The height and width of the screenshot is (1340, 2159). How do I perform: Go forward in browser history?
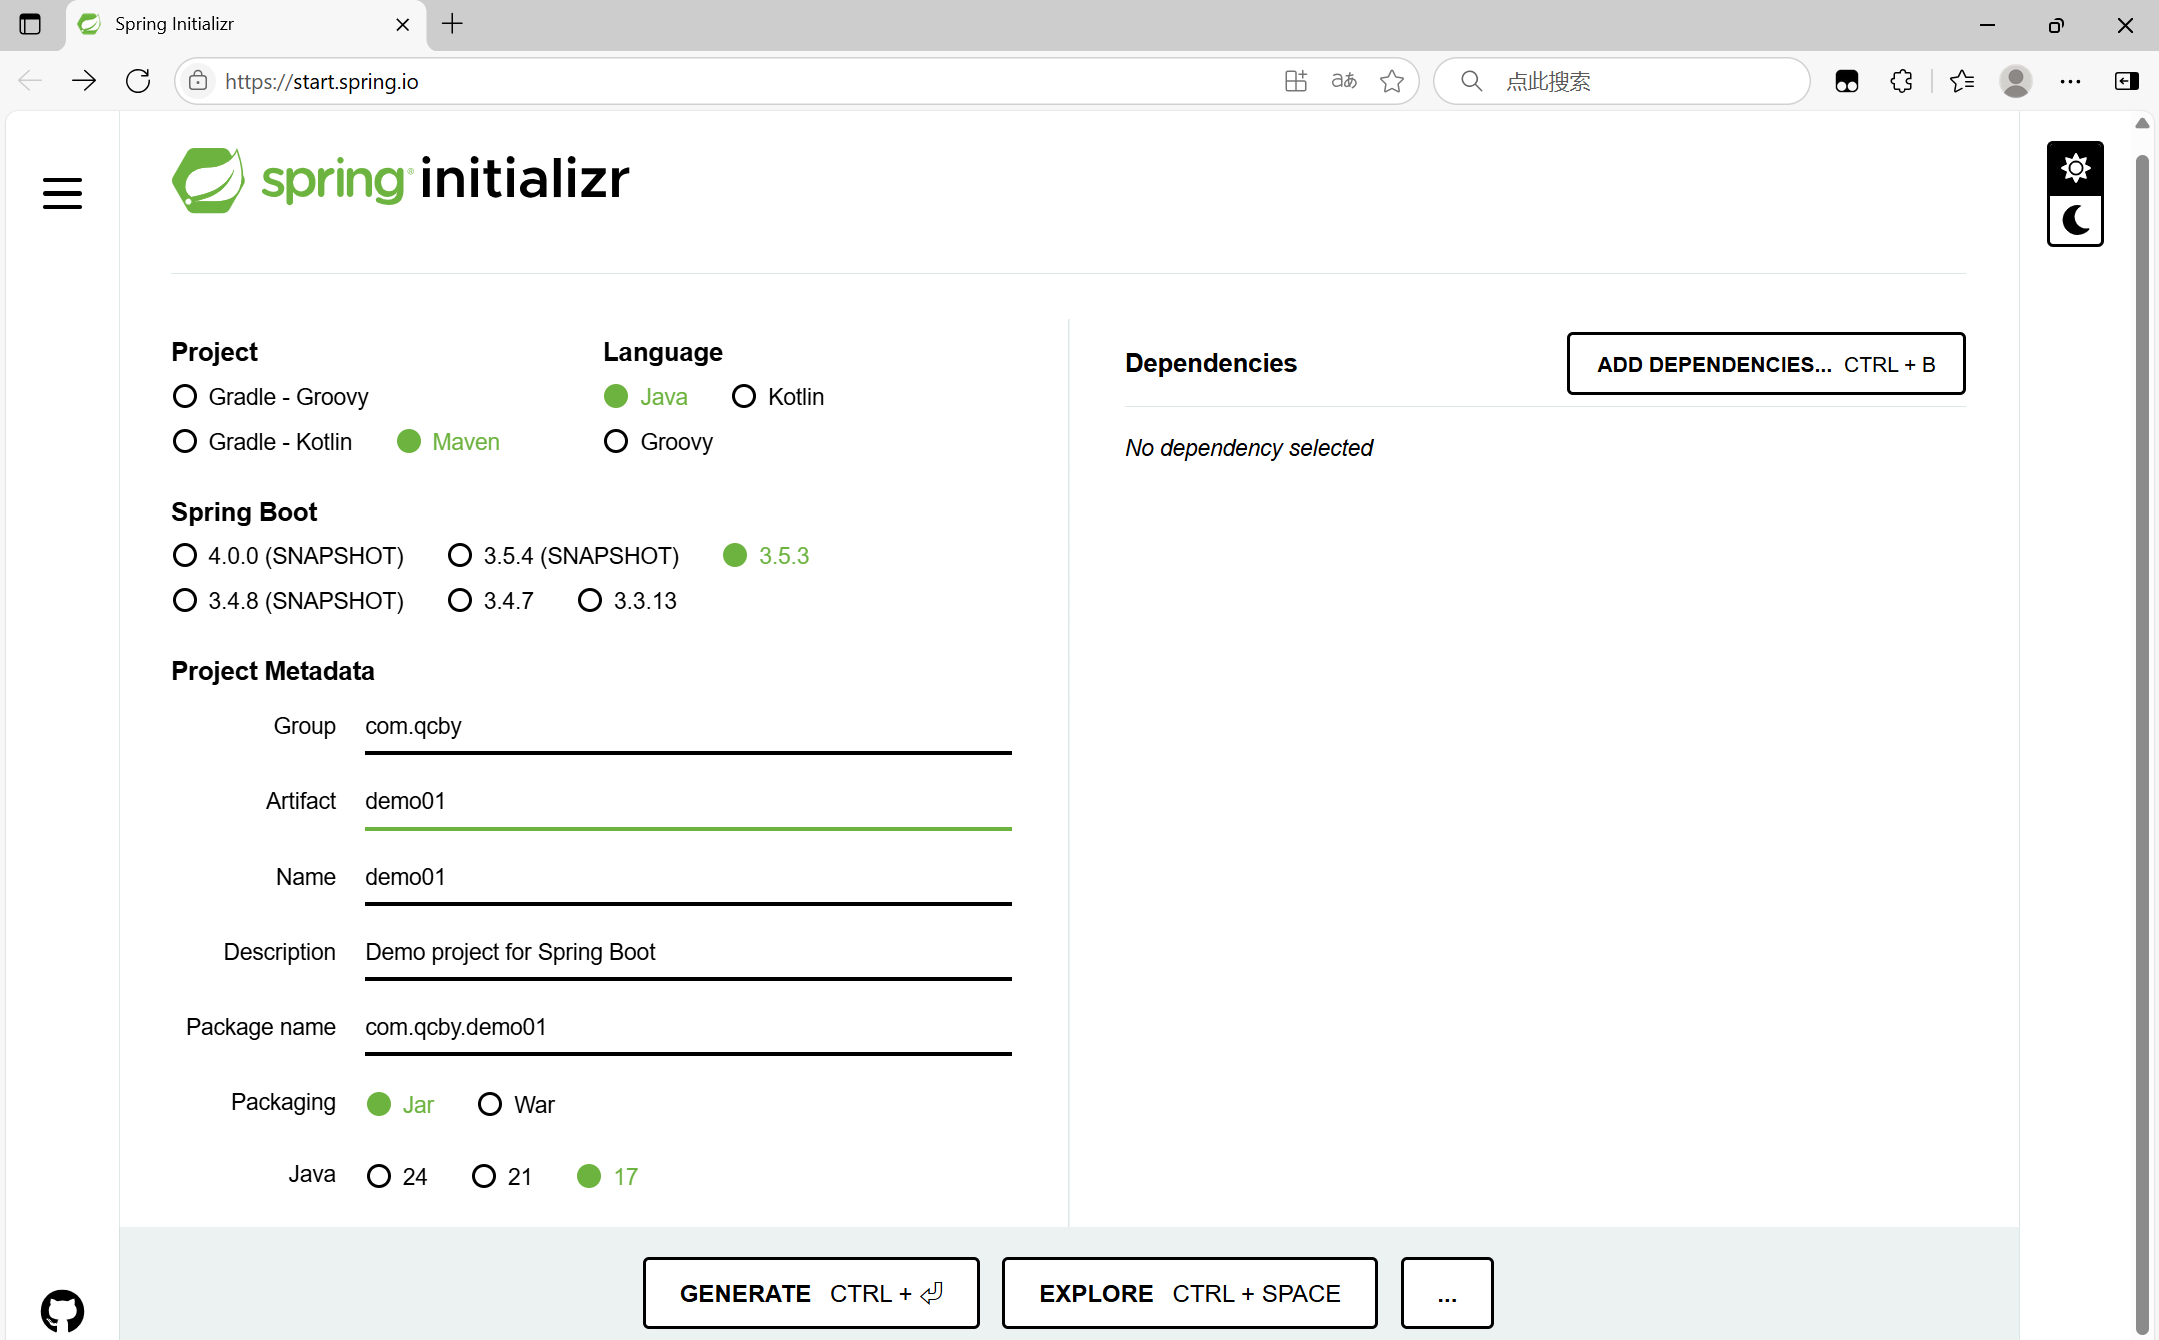tap(84, 81)
